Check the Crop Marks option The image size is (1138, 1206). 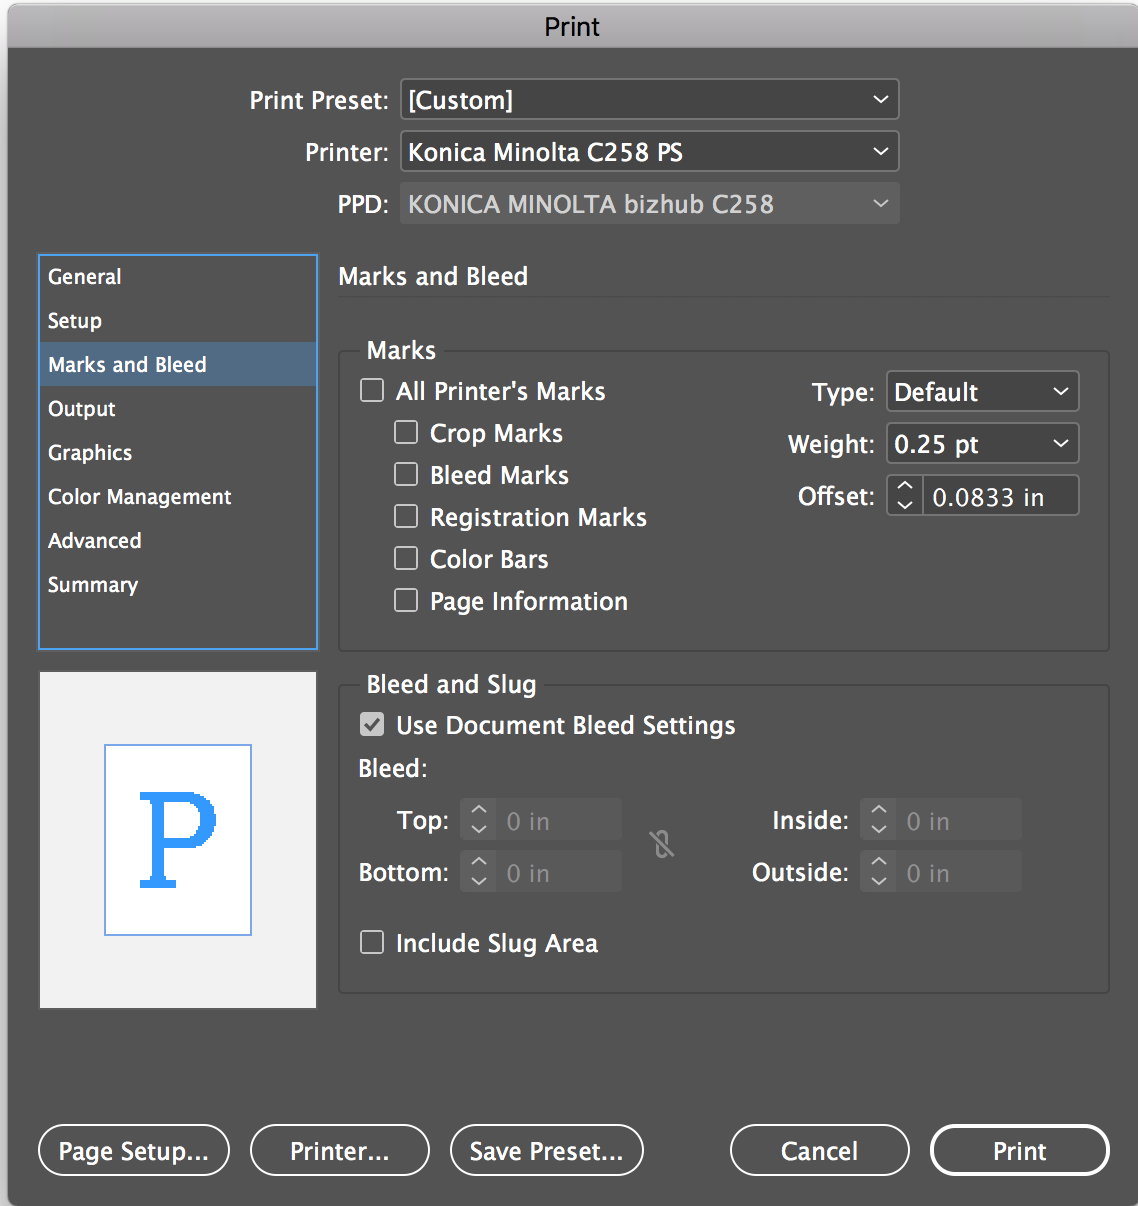tap(406, 432)
